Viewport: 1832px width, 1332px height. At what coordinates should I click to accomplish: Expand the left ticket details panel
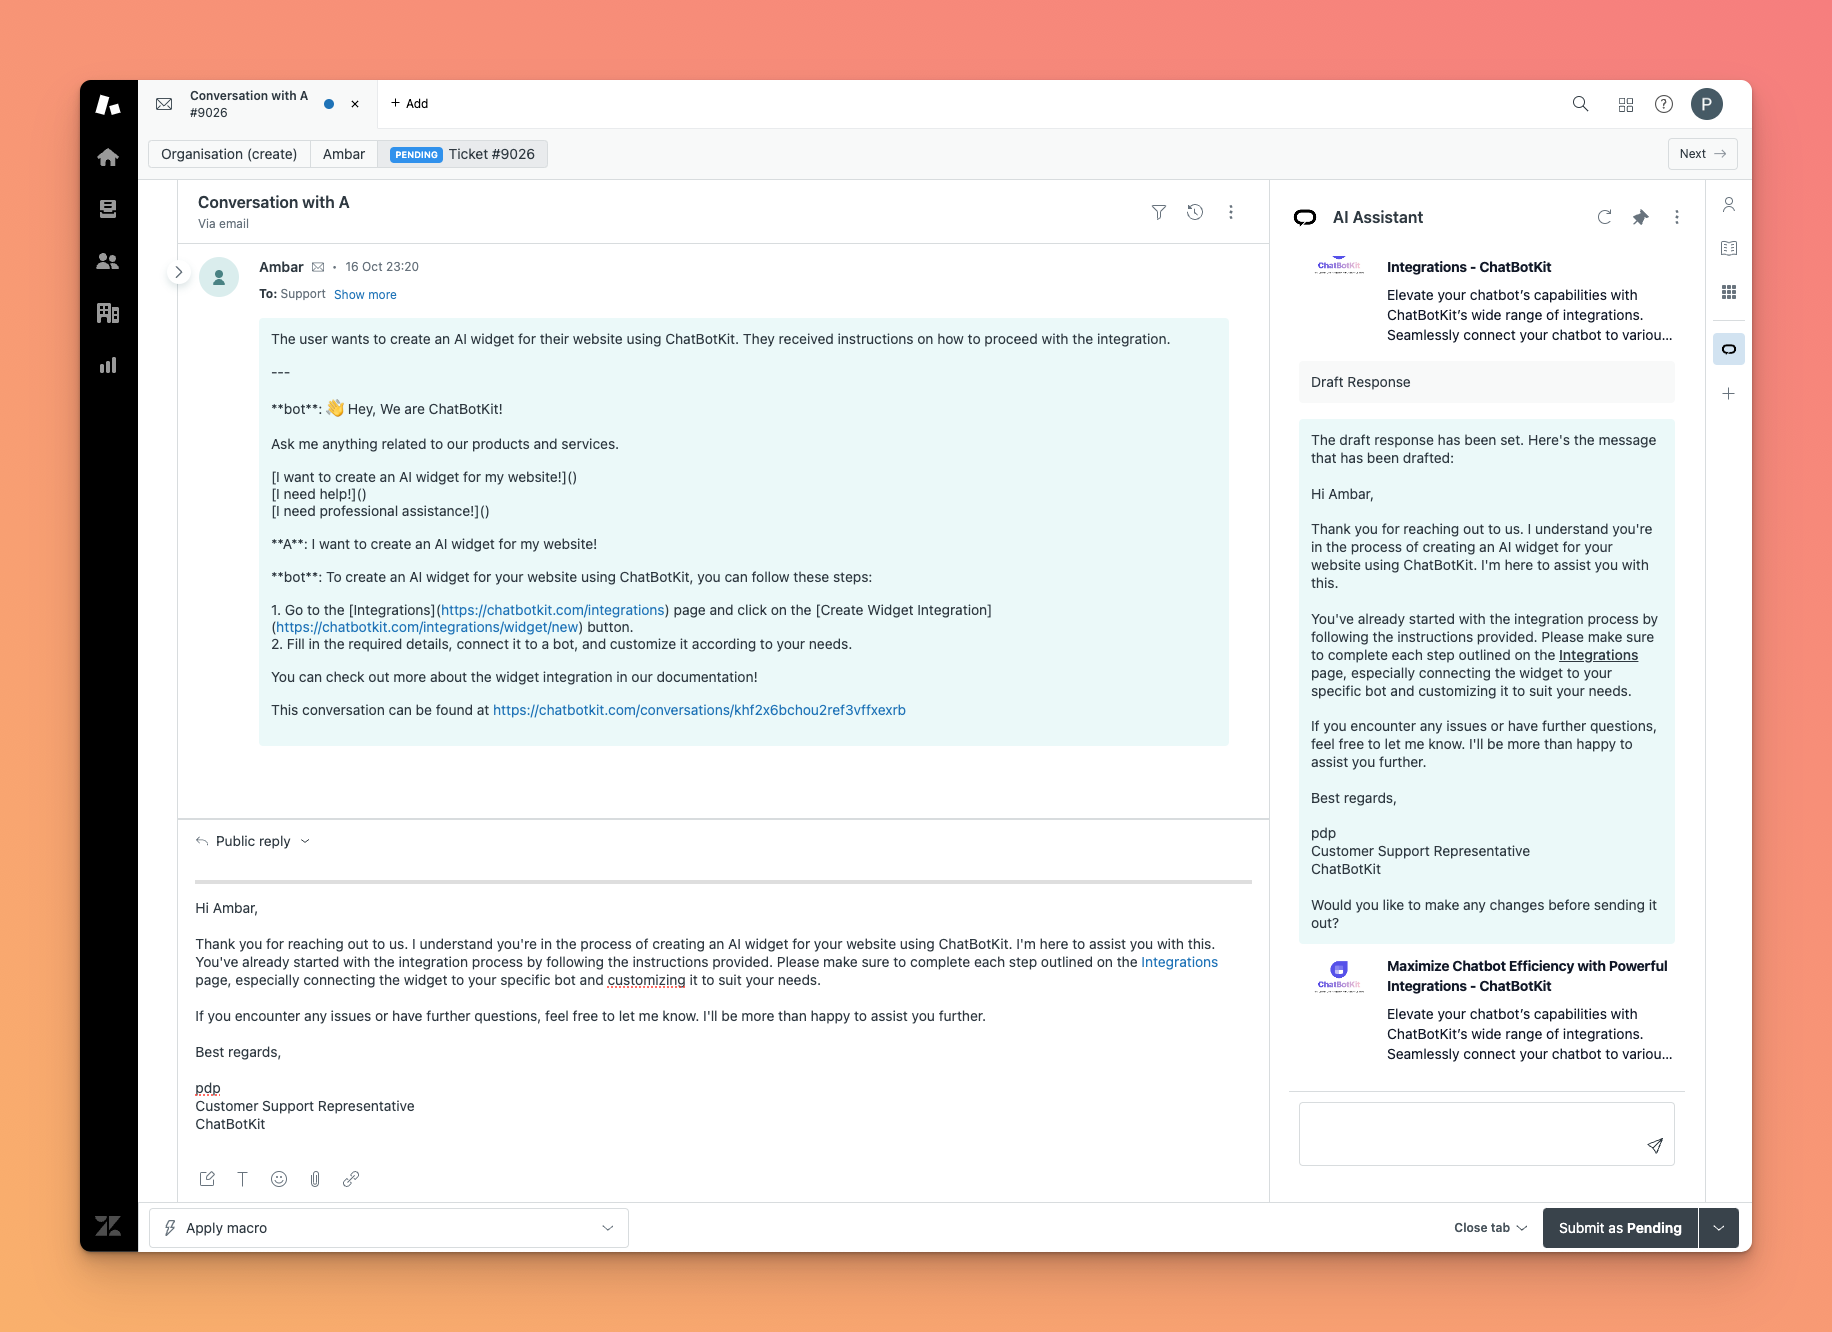[178, 272]
